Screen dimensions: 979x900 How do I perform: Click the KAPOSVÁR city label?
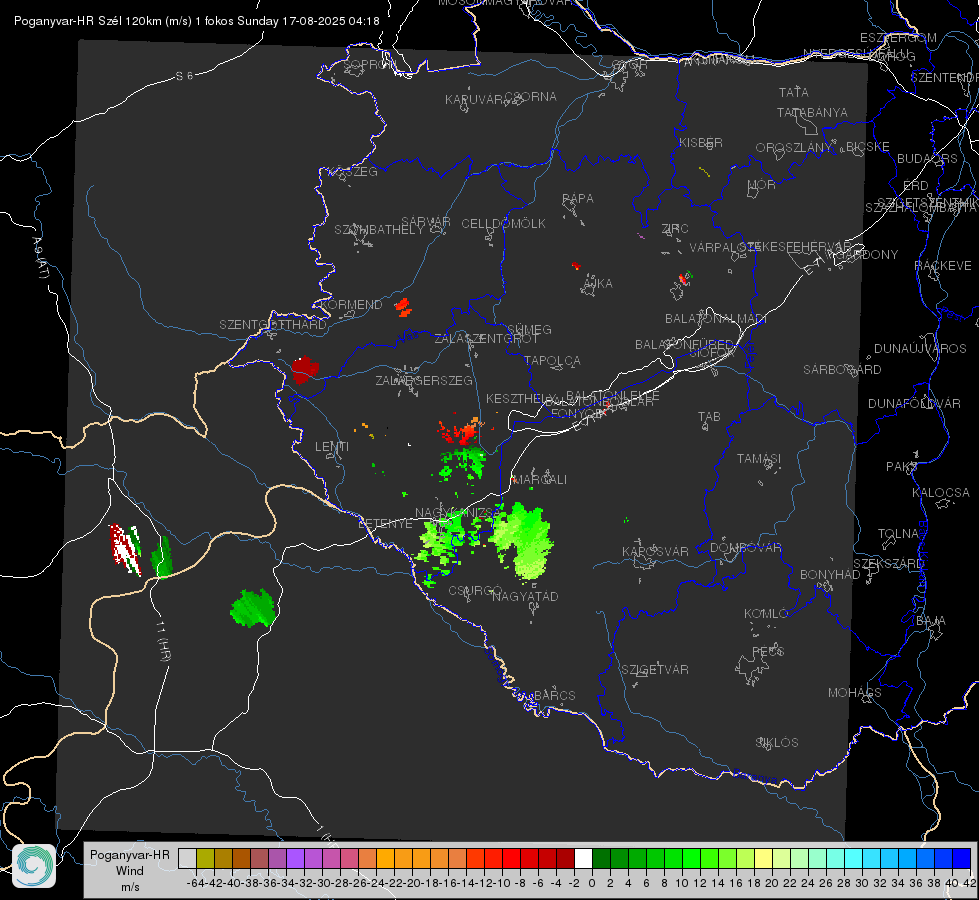coord(655,551)
